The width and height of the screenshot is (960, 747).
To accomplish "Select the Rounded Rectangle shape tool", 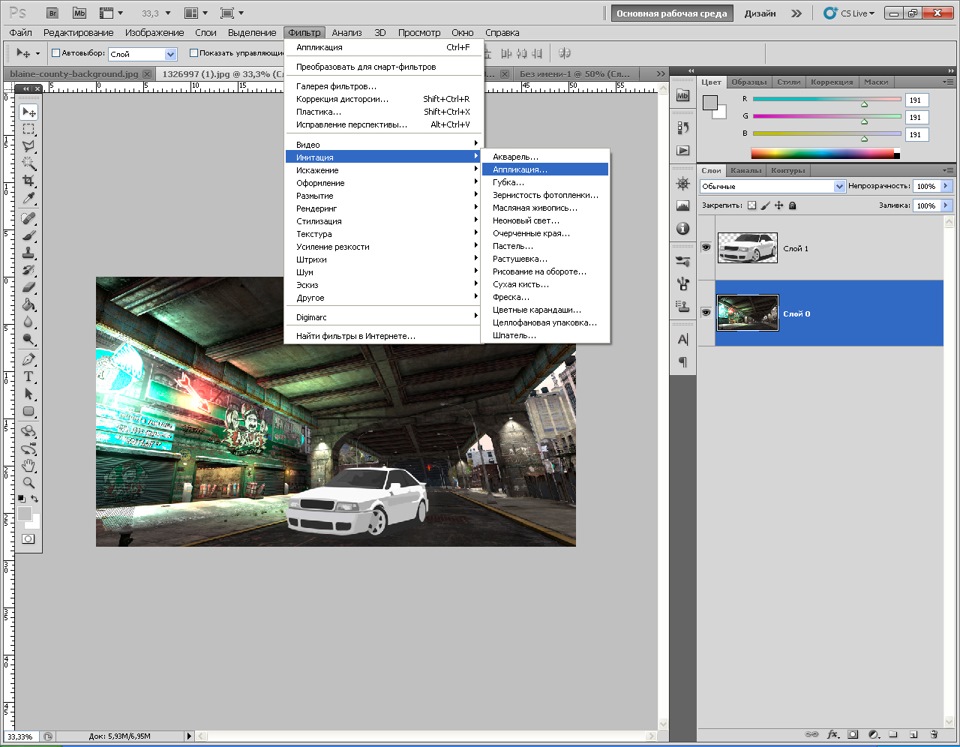I will tap(28, 411).
